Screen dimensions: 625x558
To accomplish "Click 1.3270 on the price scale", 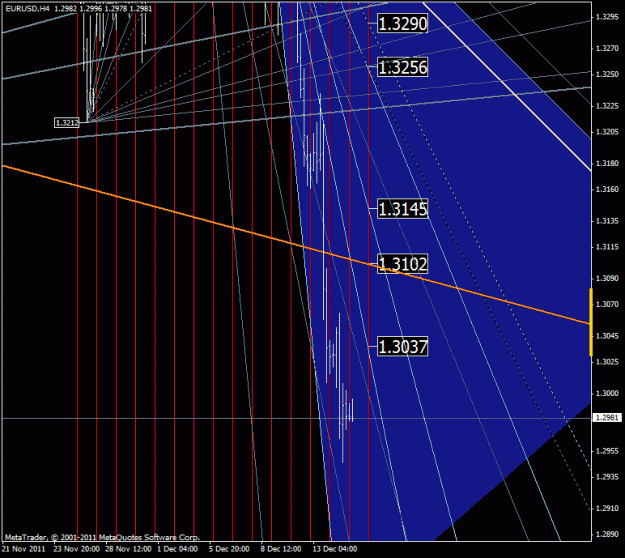I will 607,49.
